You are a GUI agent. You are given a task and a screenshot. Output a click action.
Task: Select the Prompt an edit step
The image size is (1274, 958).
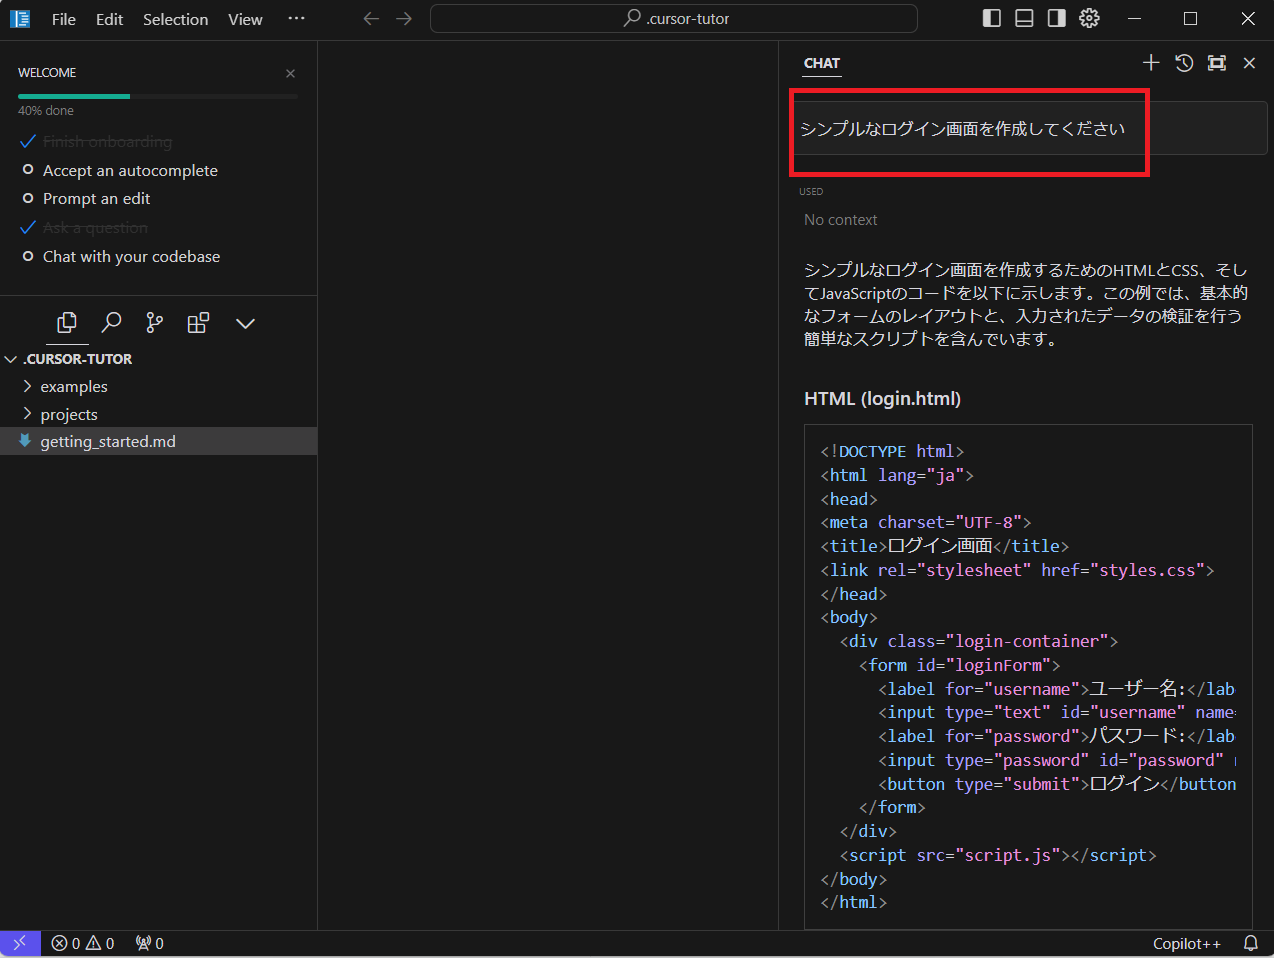pos(96,198)
